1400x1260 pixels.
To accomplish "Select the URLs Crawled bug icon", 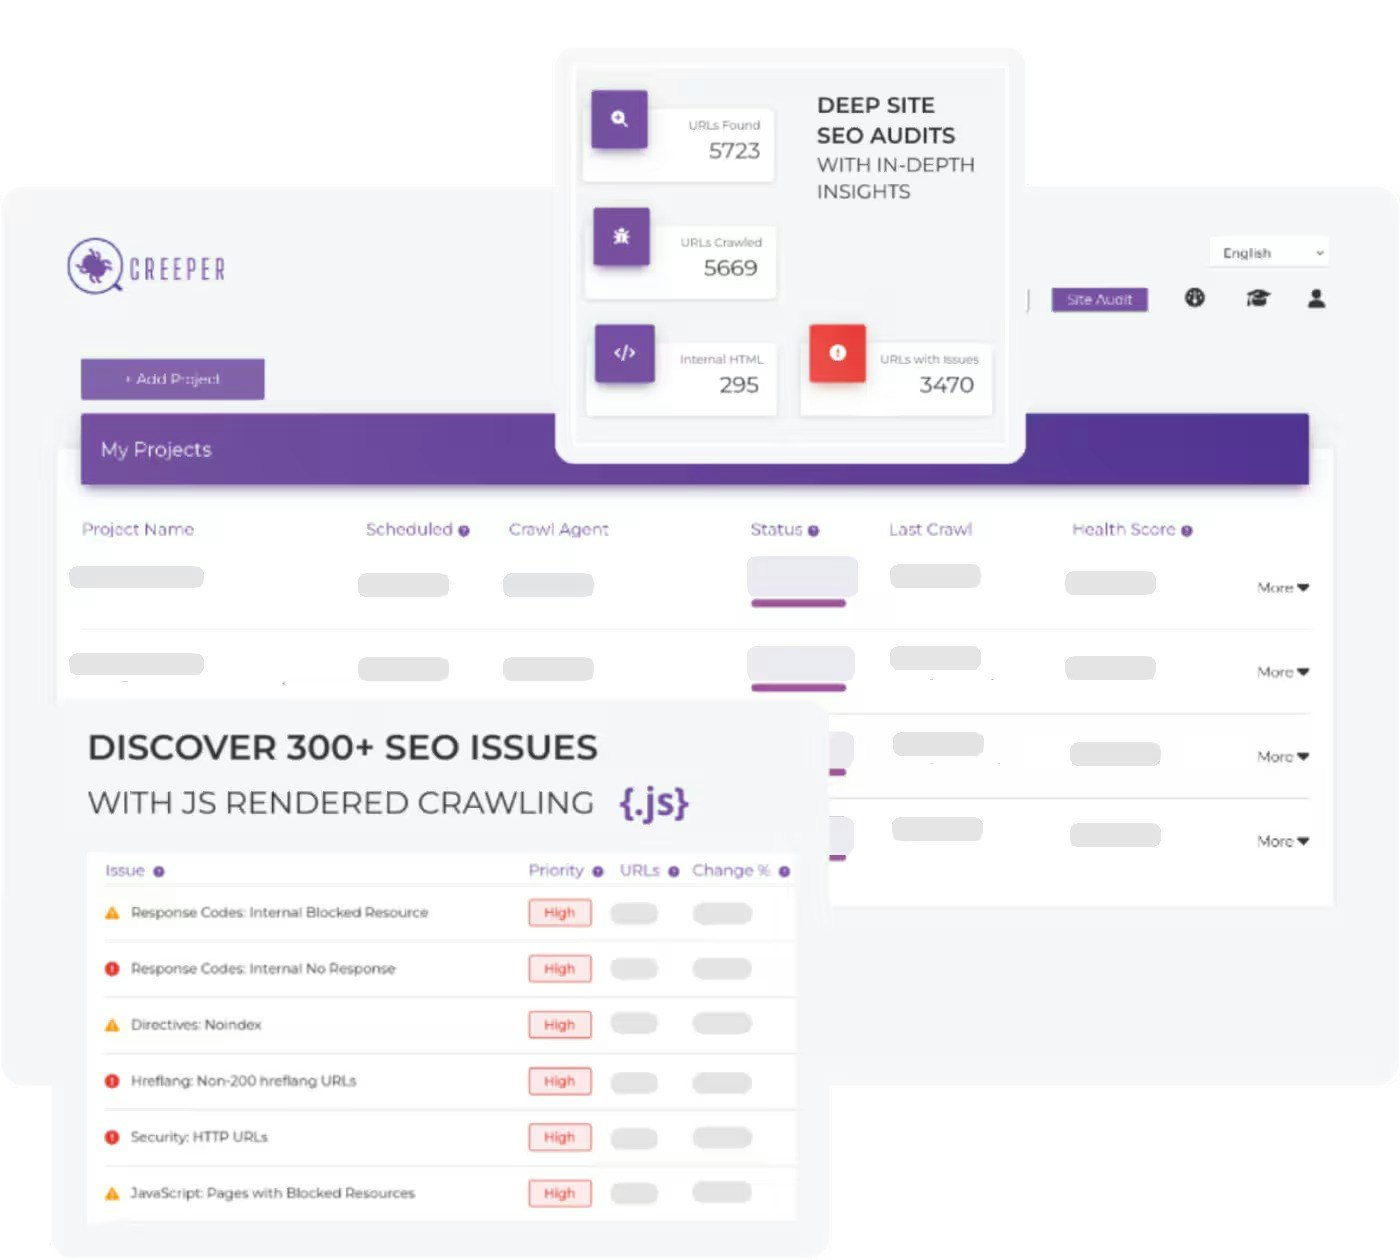I will 621,236.
